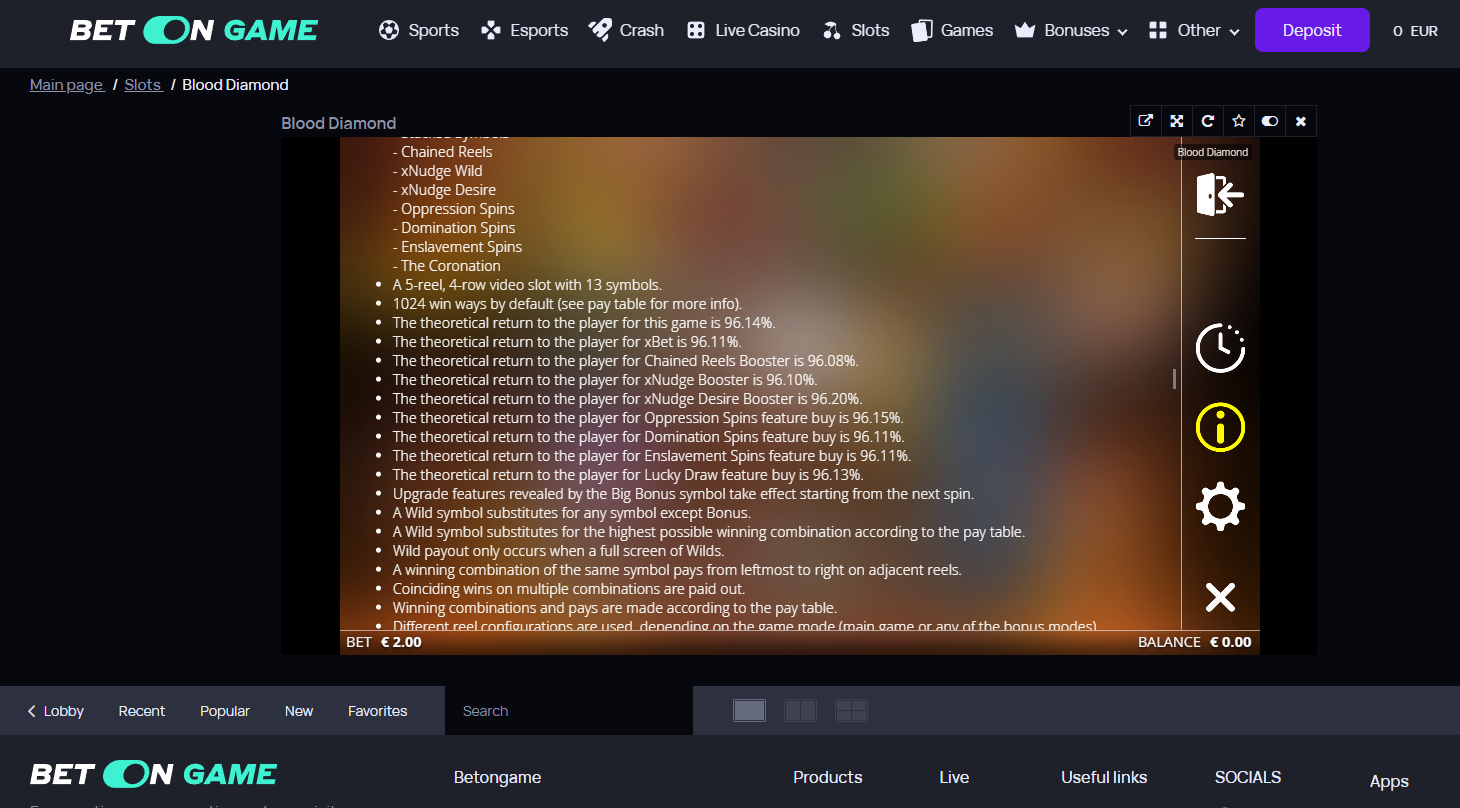Select four-game grid layout

[851, 710]
